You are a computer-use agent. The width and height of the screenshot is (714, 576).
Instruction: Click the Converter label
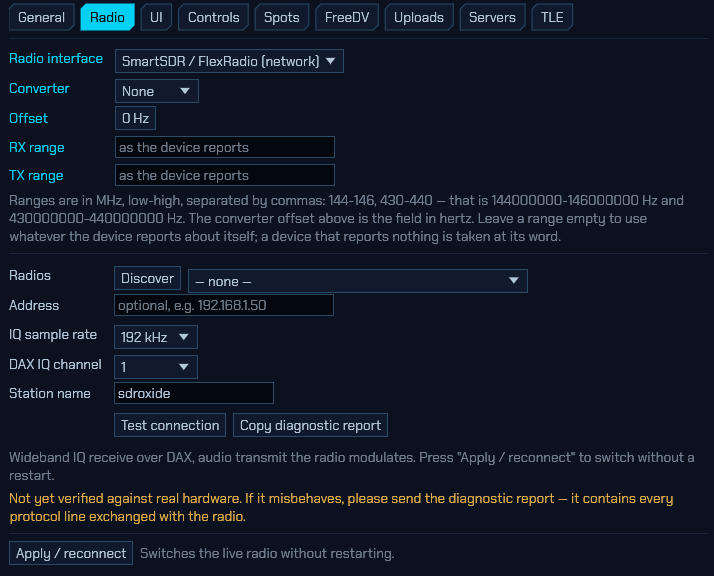click(x=39, y=88)
